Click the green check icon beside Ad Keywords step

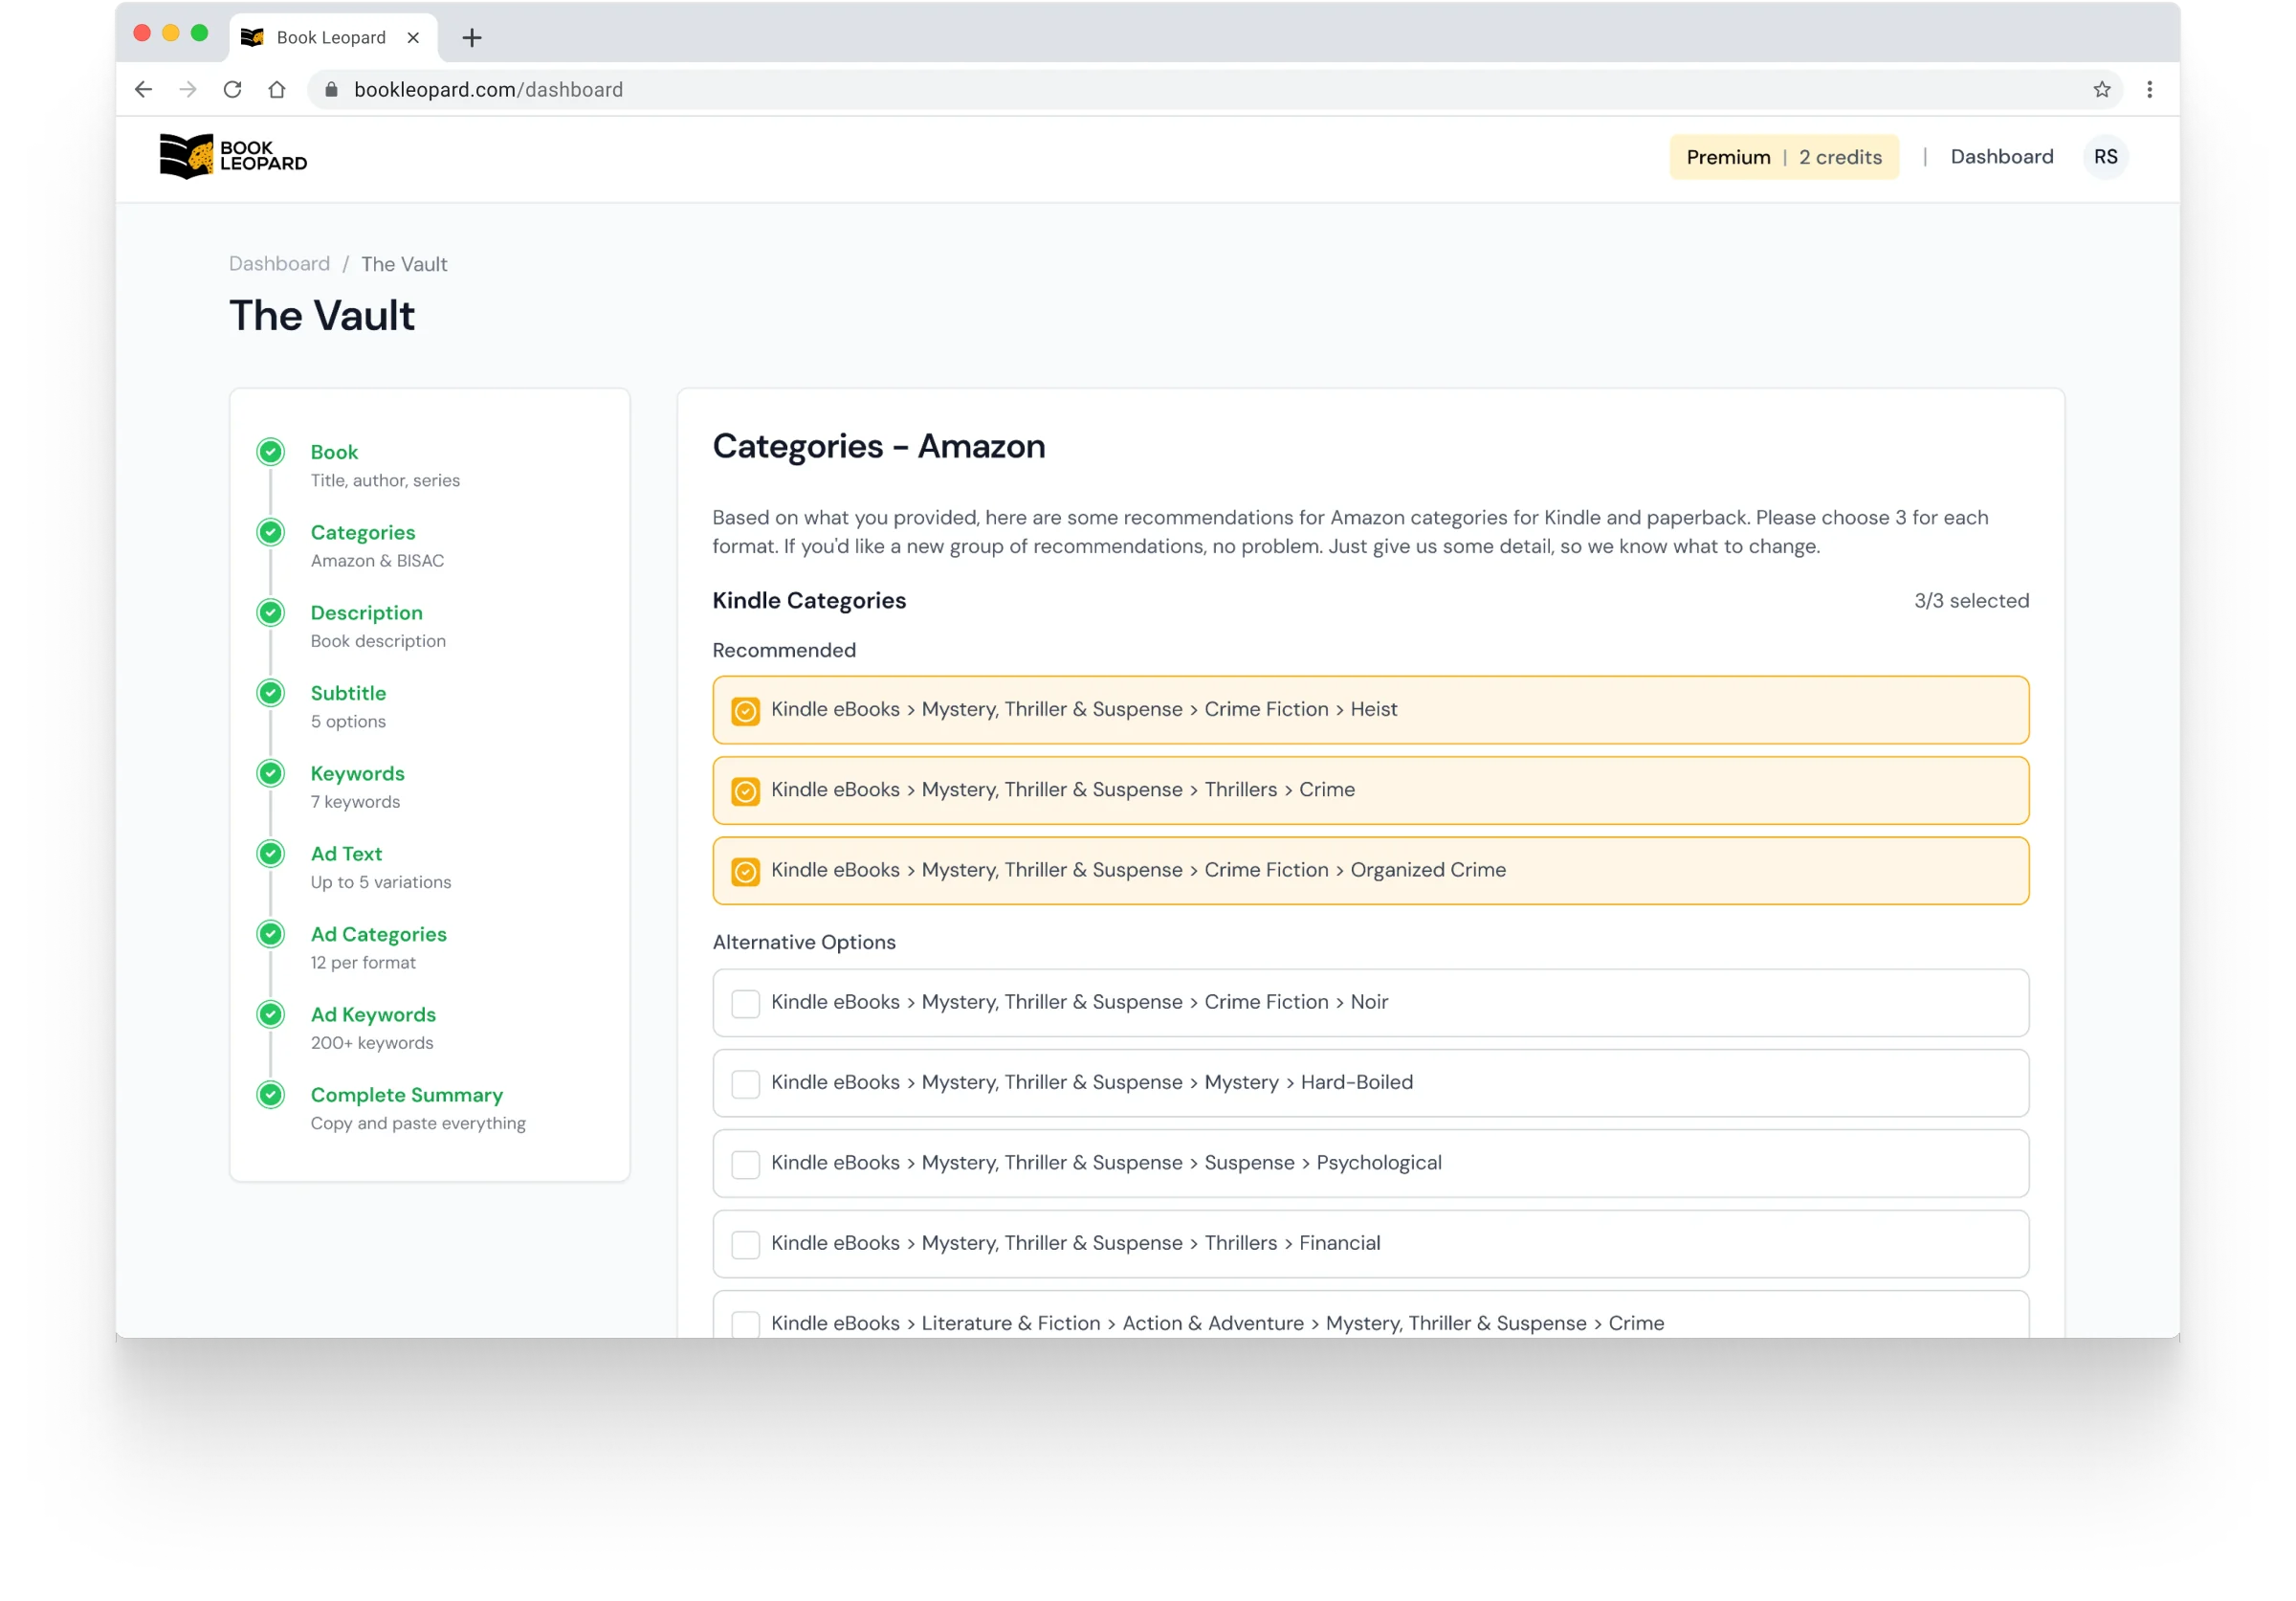(270, 1014)
